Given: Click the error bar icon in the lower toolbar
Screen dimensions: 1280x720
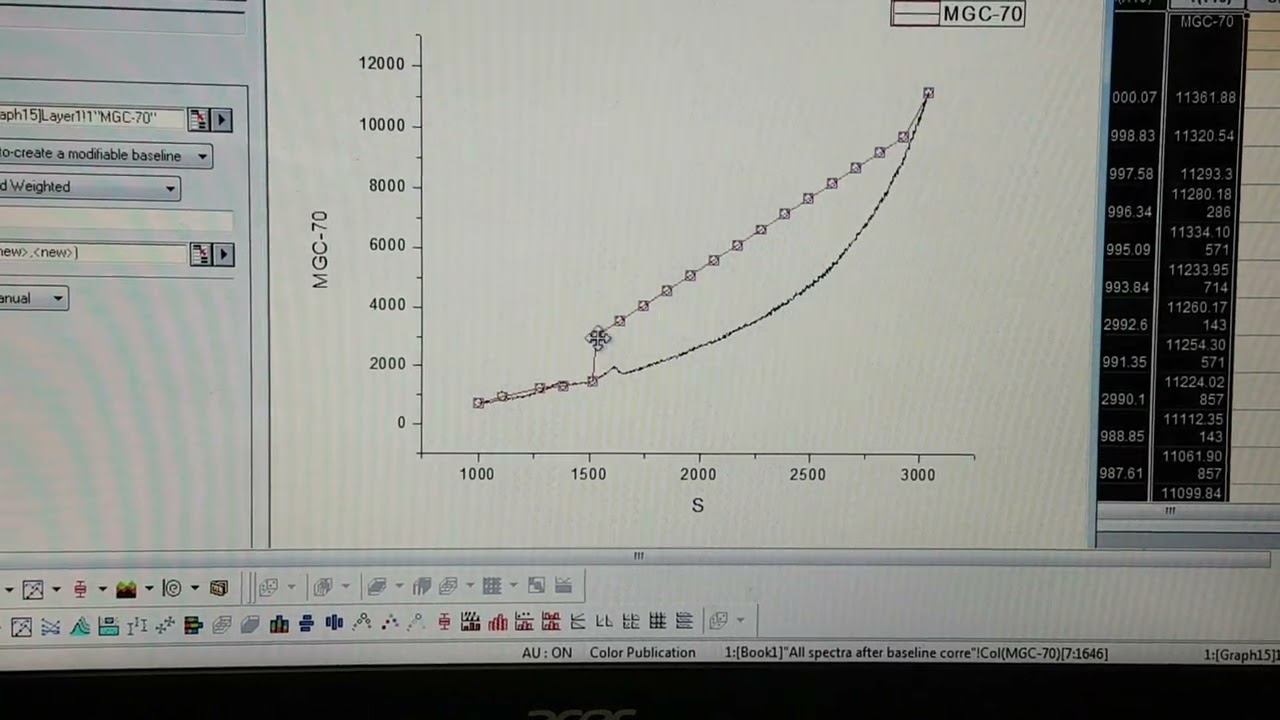Looking at the screenshot, I should point(137,627).
